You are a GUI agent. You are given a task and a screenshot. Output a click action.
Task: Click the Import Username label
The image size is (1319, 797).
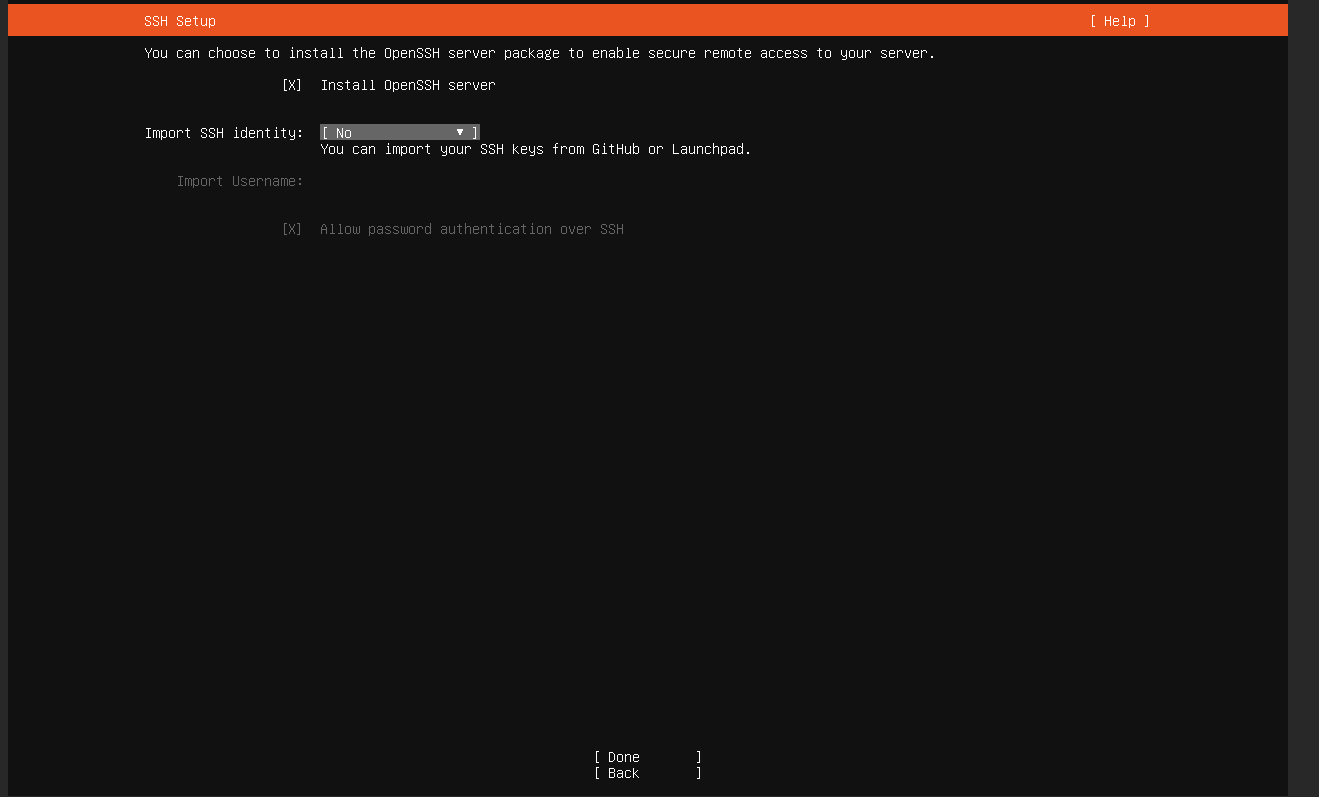pyautogui.click(x=240, y=181)
